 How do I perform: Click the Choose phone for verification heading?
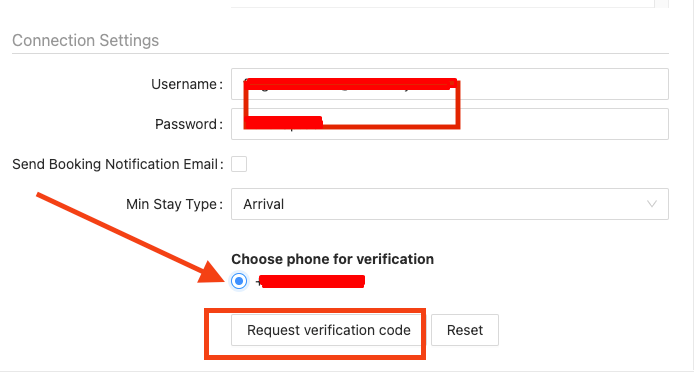(332, 259)
